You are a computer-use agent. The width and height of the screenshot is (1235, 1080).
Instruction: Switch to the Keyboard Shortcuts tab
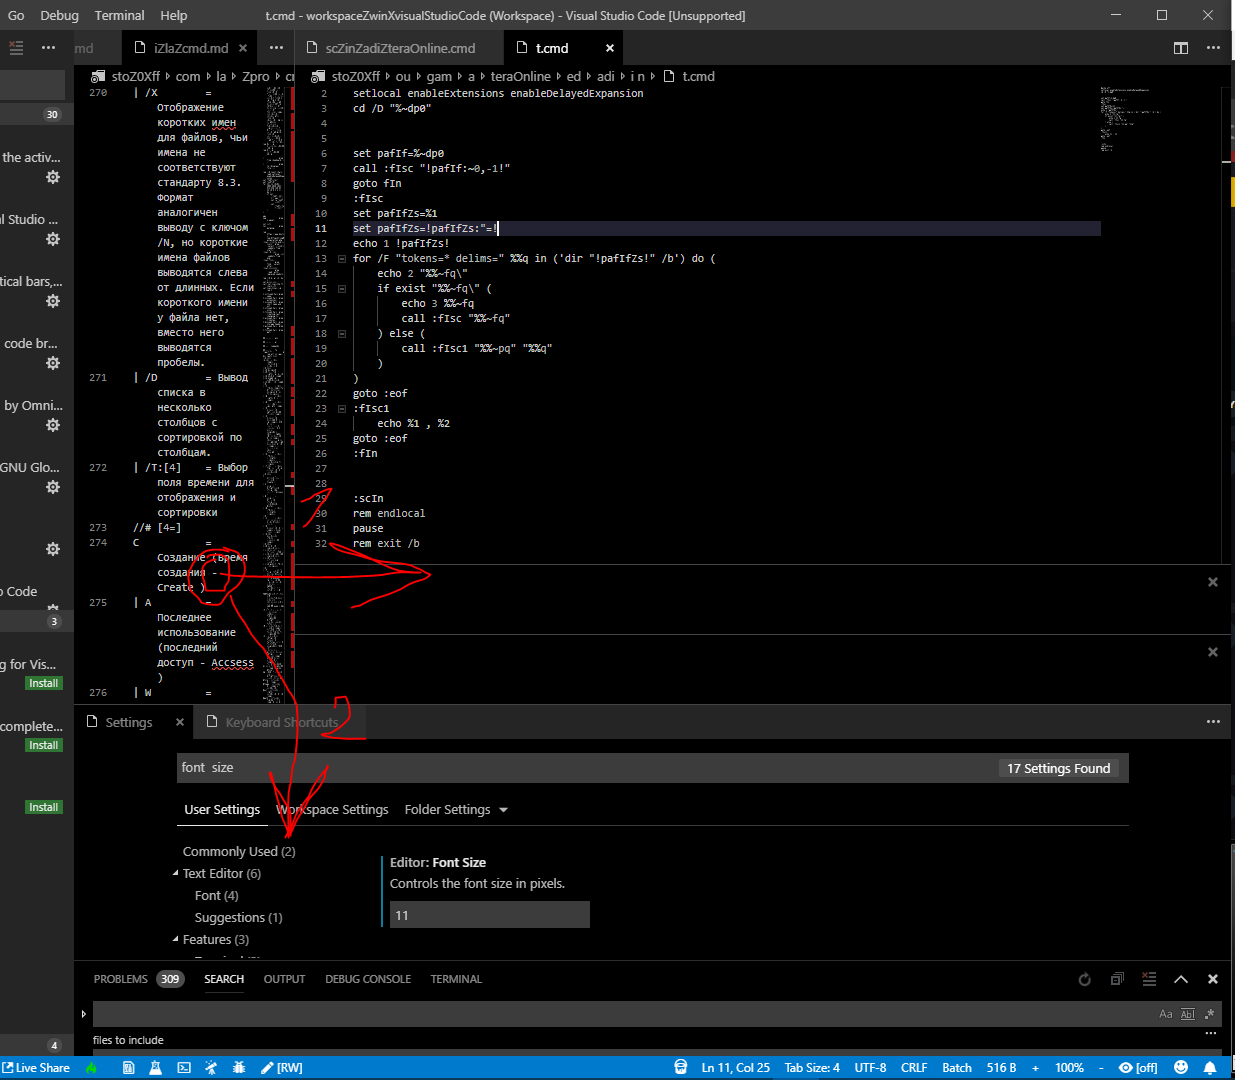point(281,721)
